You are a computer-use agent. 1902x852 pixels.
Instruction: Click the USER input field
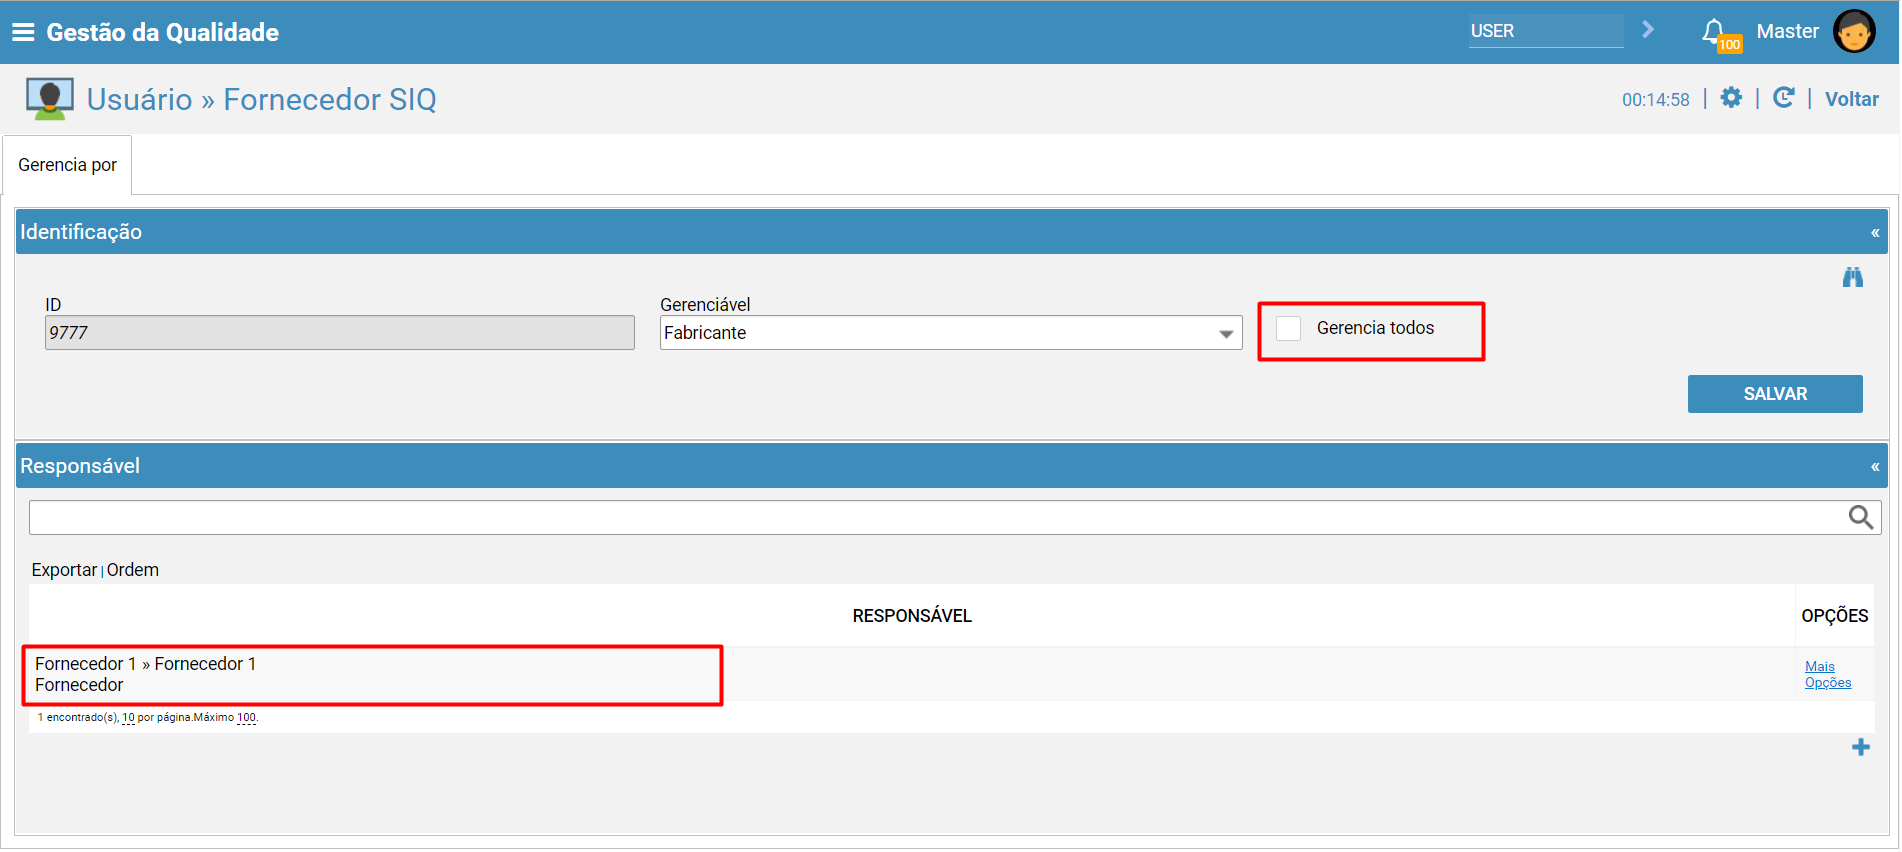coord(1546,31)
